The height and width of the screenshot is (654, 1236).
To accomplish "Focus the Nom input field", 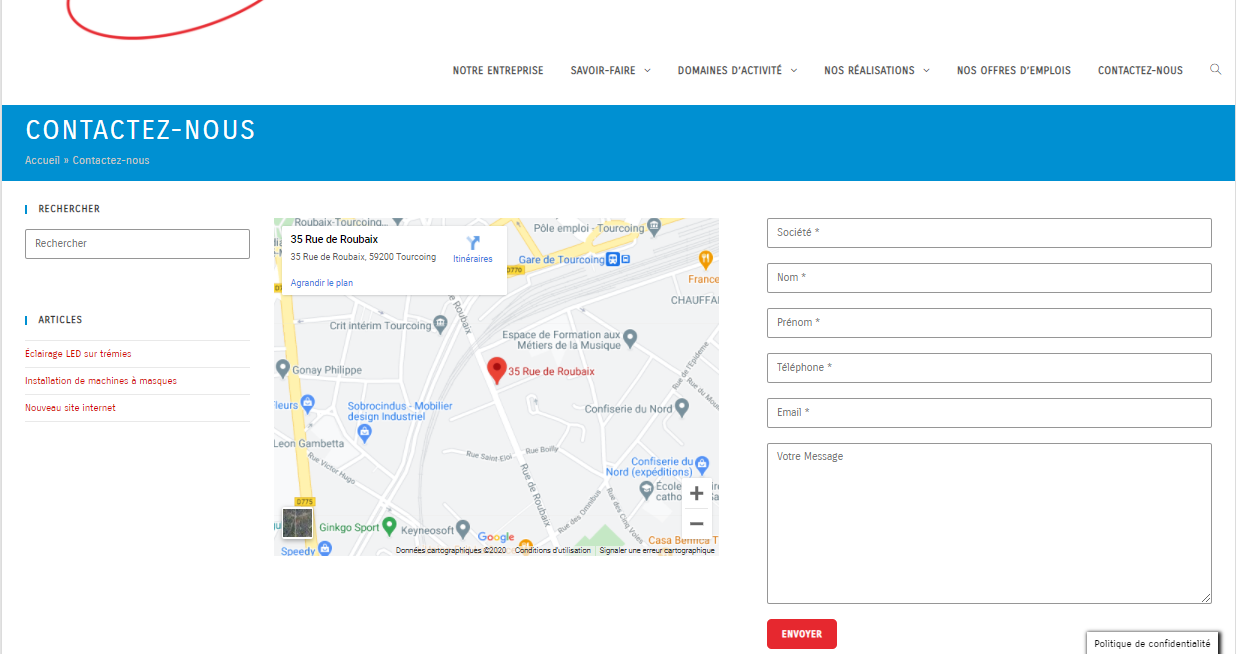I will [989, 278].
